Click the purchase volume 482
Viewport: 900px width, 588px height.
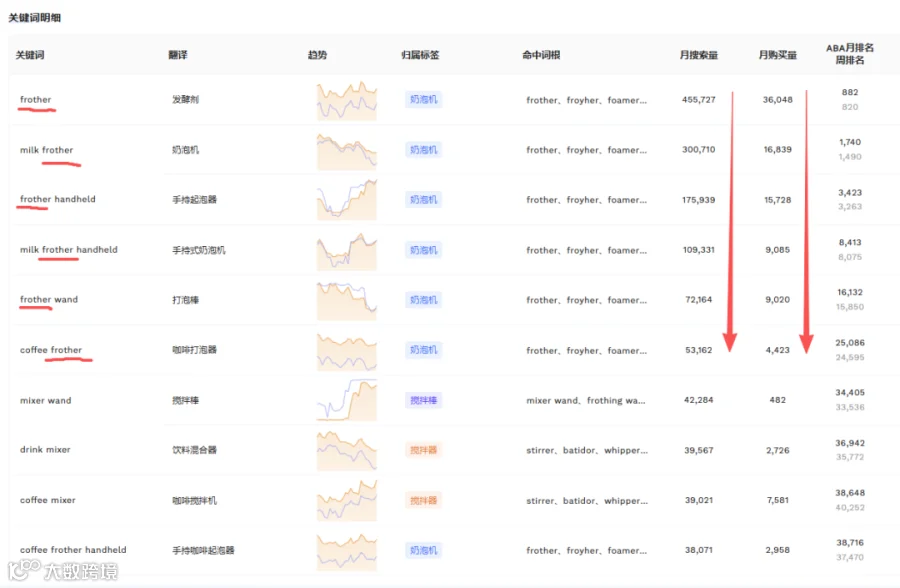point(778,400)
